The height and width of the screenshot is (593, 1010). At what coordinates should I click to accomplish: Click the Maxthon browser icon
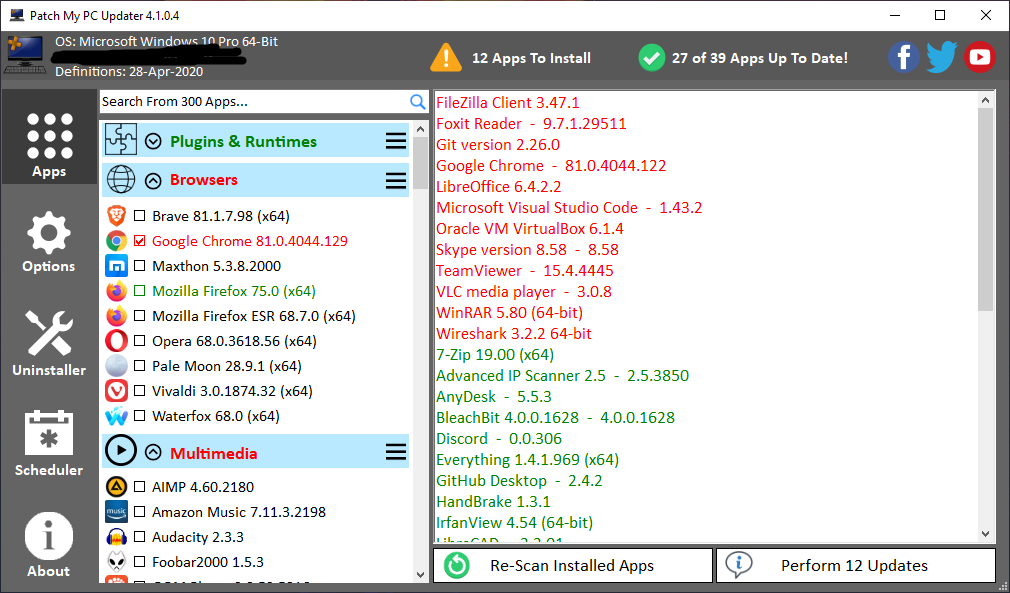click(117, 266)
